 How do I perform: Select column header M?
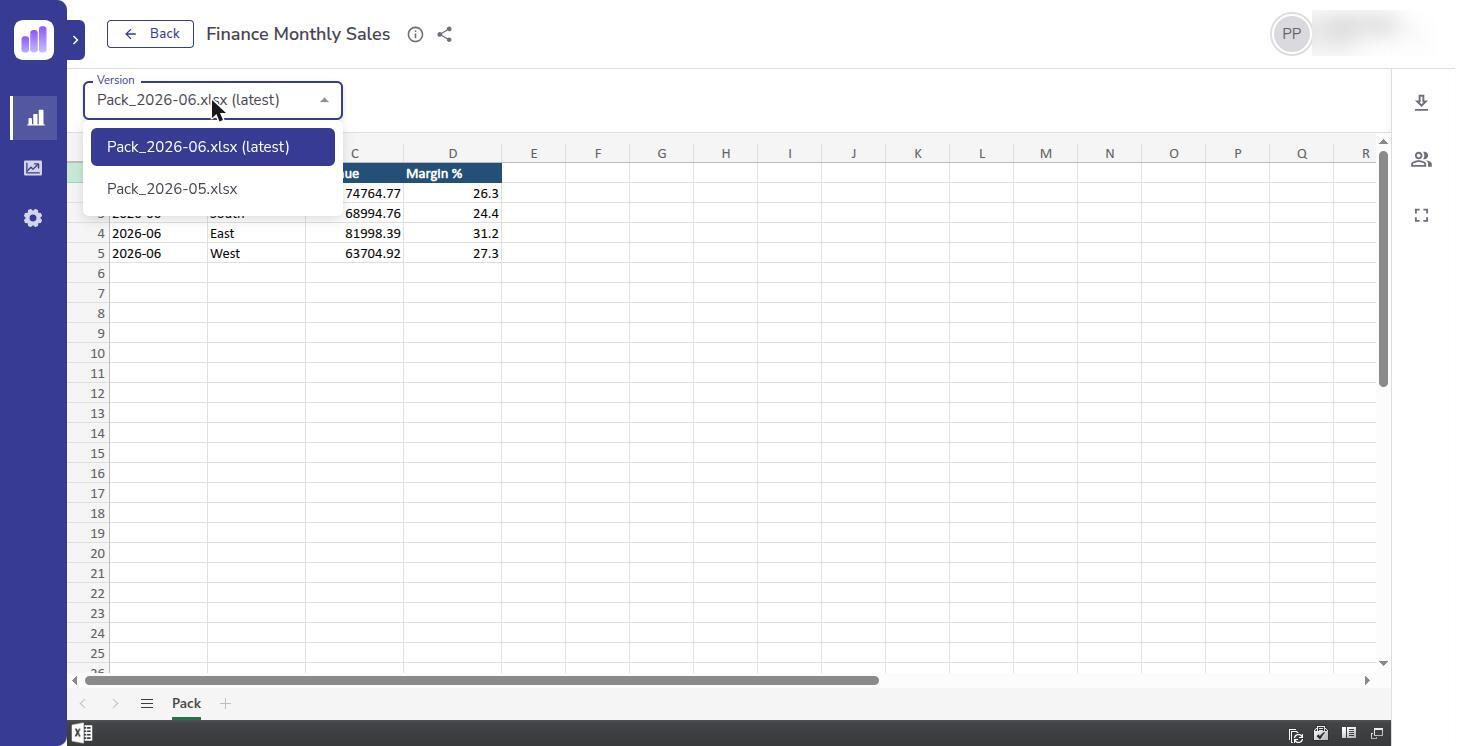[1045, 153]
